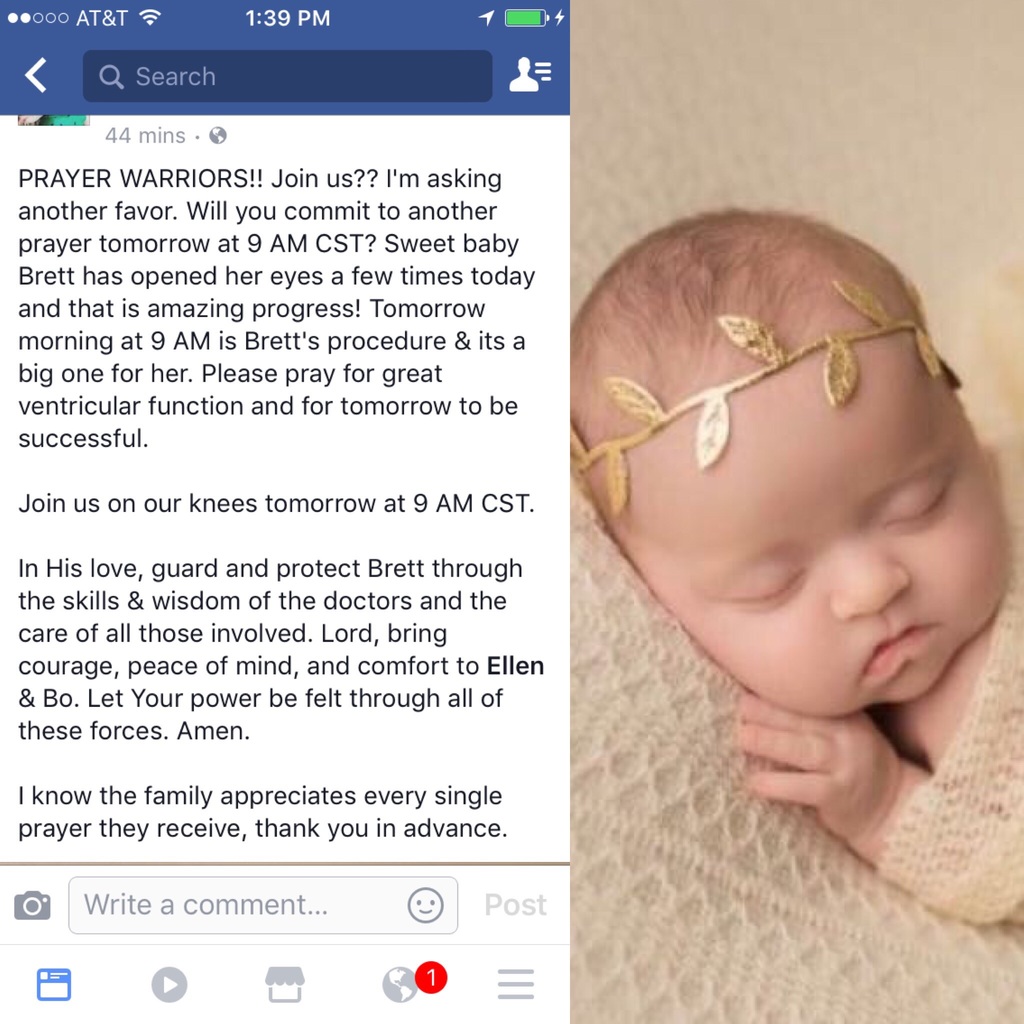Tap the tagged name Ellen
This screenshot has width=1024, height=1024.
coord(515,665)
